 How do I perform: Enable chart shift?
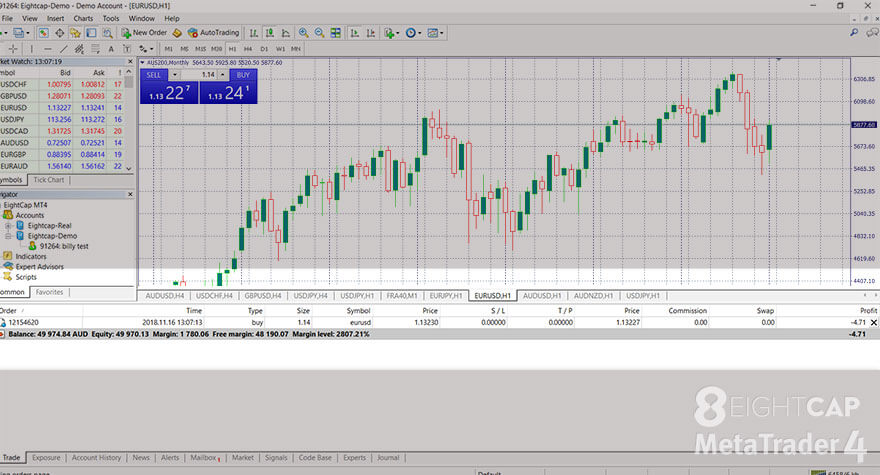370,33
